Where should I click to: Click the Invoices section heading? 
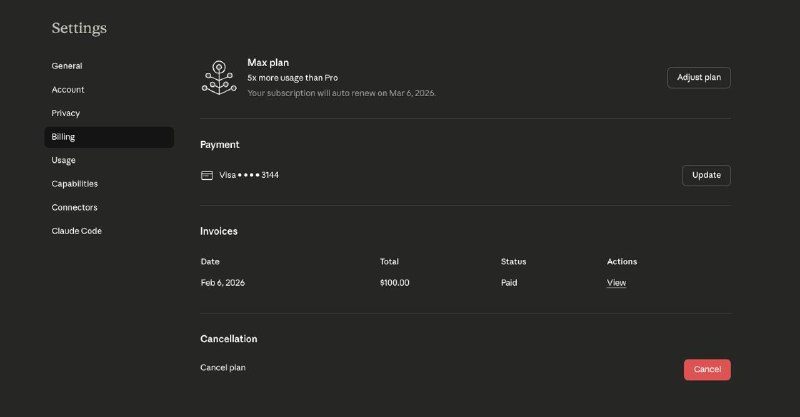(218, 231)
